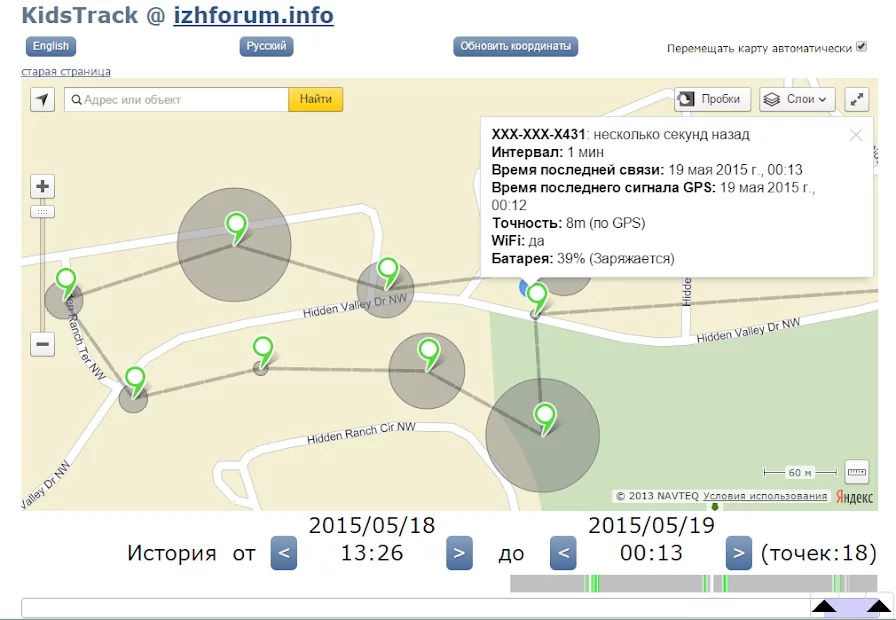Select the green marker in the park area
This screenshot has height=620, width=896.
545,416
